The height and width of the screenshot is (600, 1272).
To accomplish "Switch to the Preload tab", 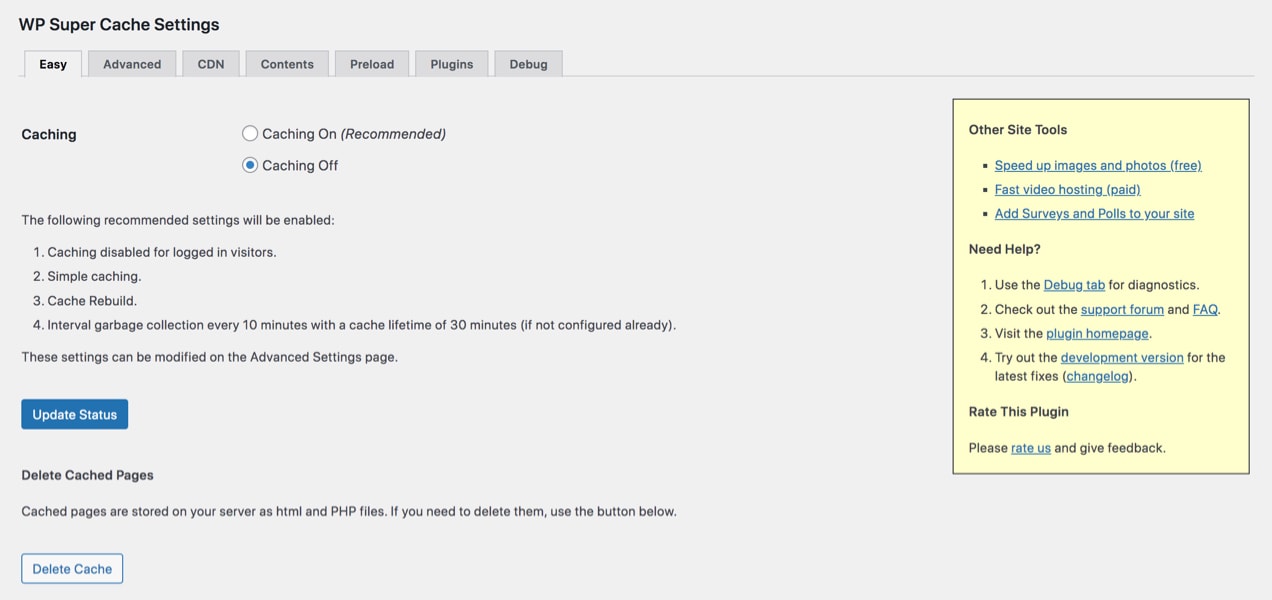I will click(372, 64).
